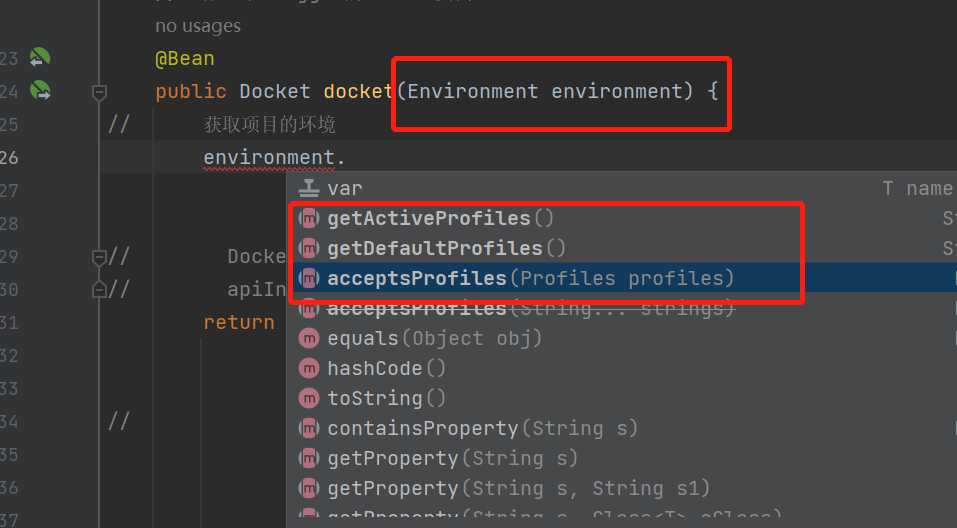This screenshot has width=957, height=528.
Task: Choose getDefaultProfiles() suggestion
Action: [621, 248]
